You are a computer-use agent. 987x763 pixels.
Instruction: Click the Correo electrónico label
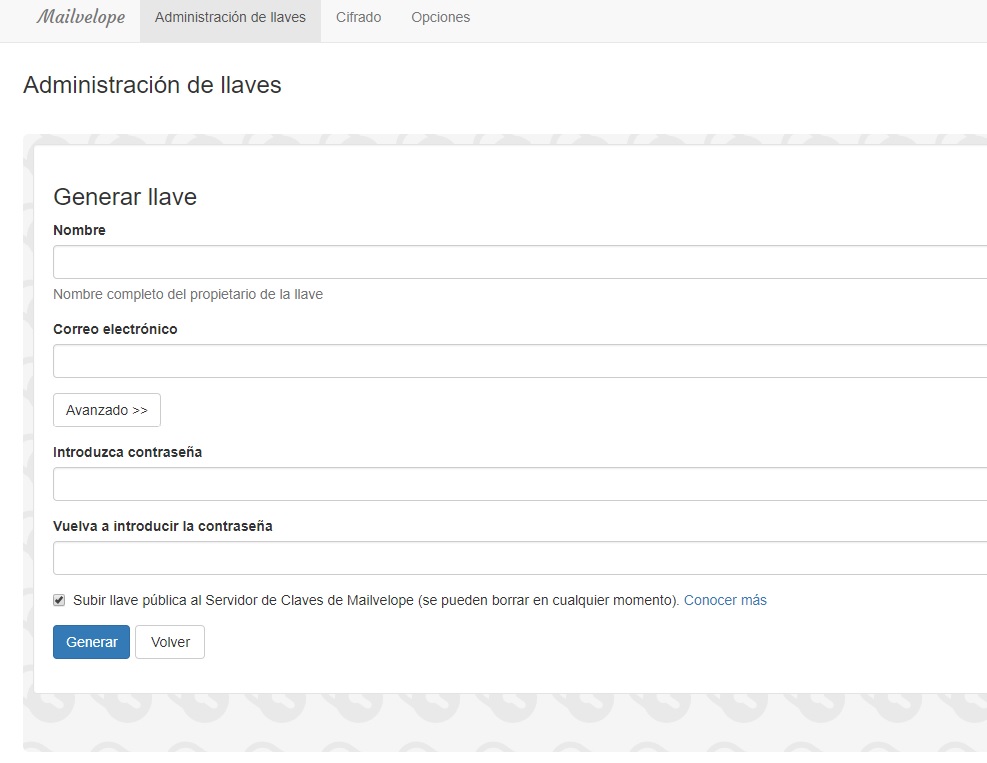click(x=115, y=329)
